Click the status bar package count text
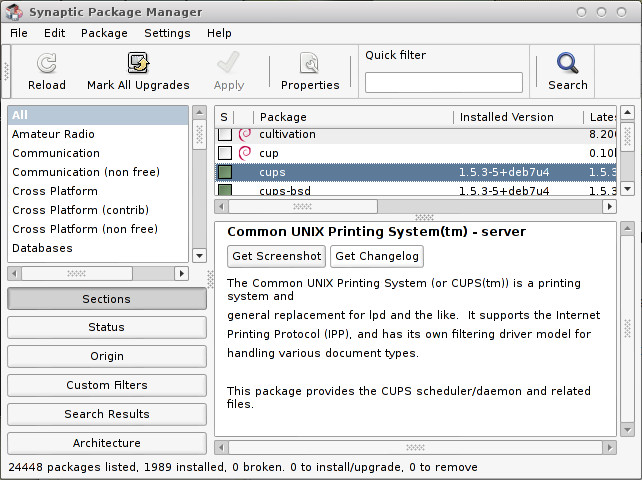642x480 pixels. coord(243,467)
